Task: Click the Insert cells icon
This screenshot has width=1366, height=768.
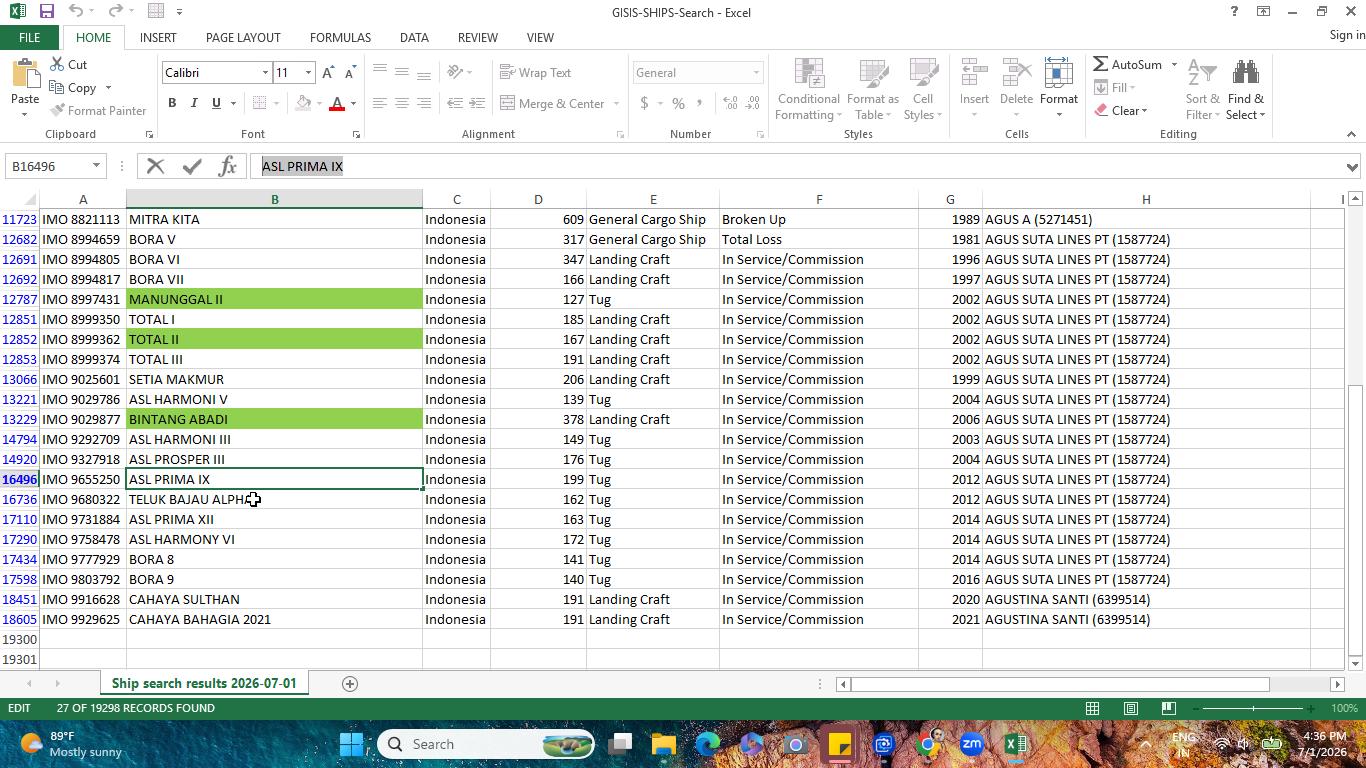Action: 974,76
